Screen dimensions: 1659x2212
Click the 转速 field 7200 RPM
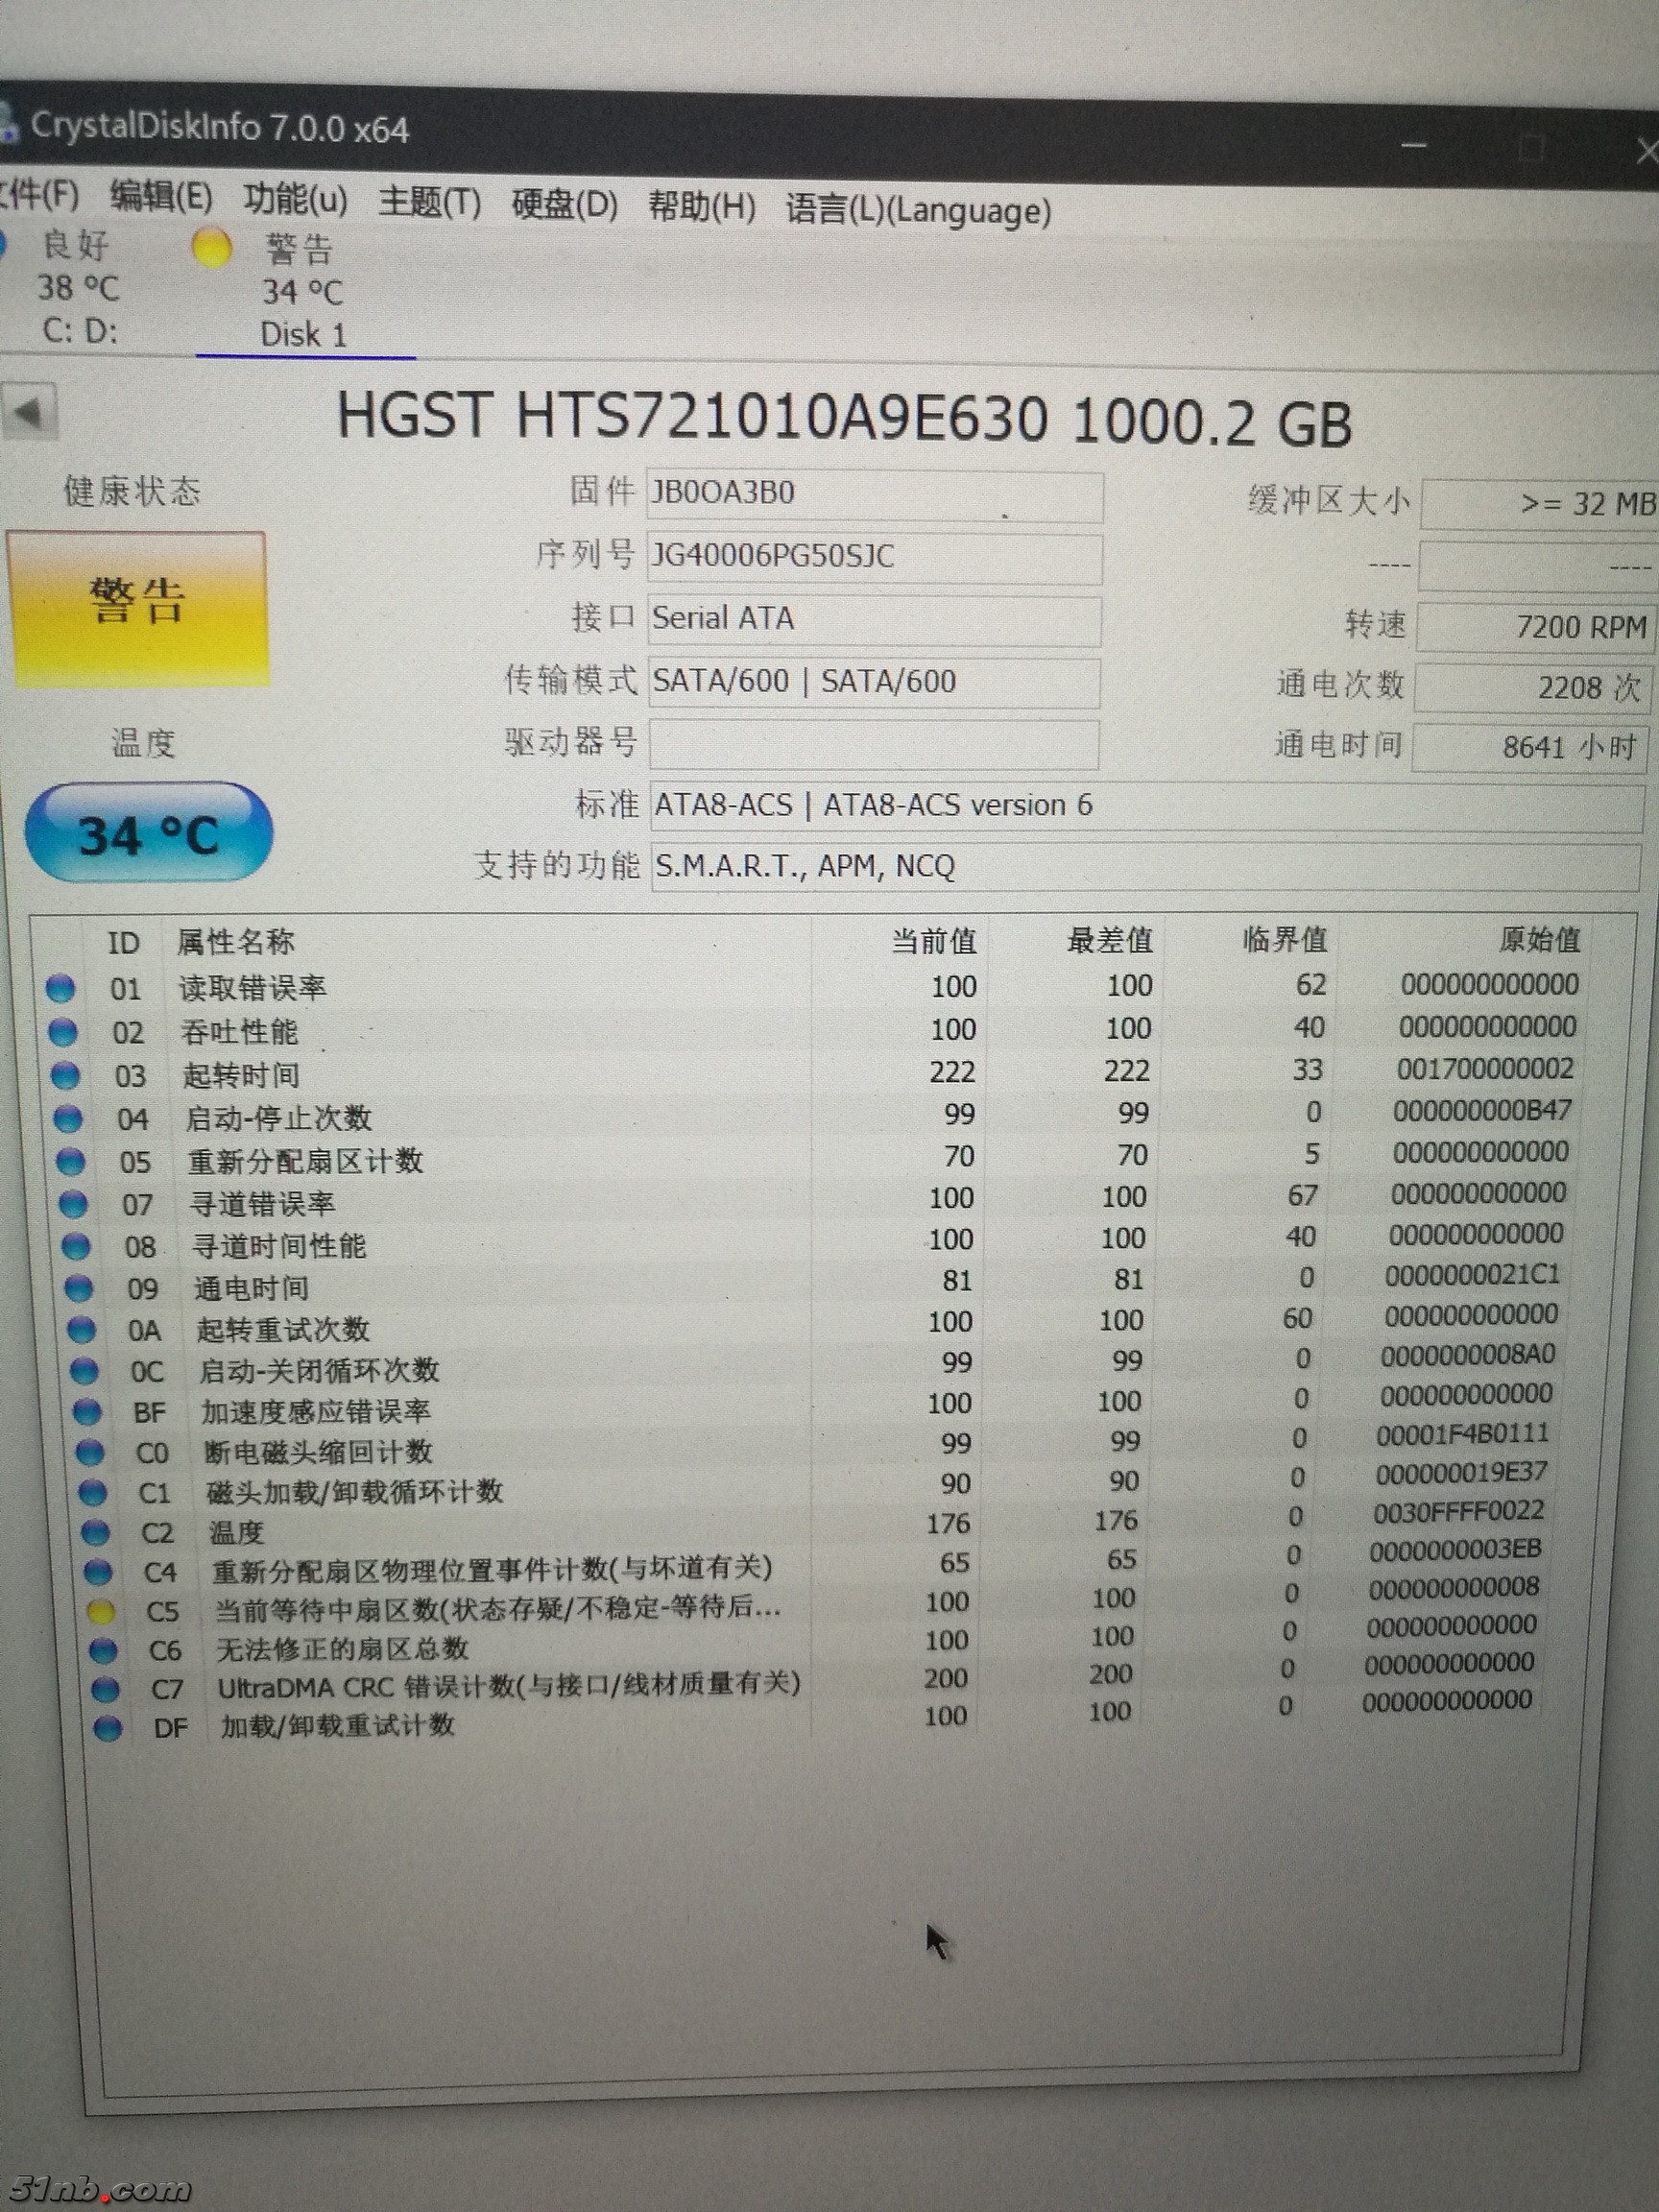pyautogui.click(x=1534, y=627)
